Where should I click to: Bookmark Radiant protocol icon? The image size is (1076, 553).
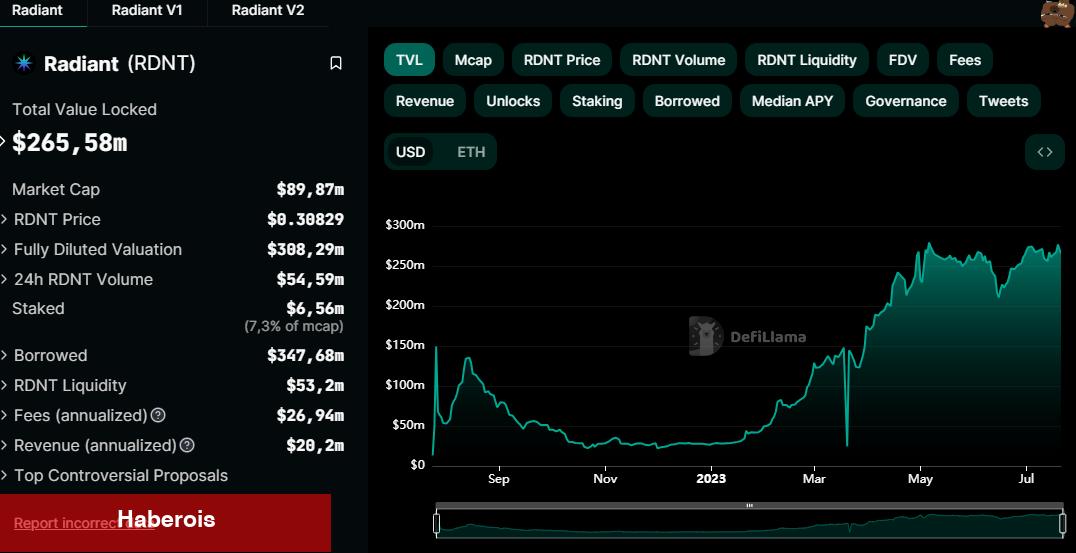[x=336, y=63]
